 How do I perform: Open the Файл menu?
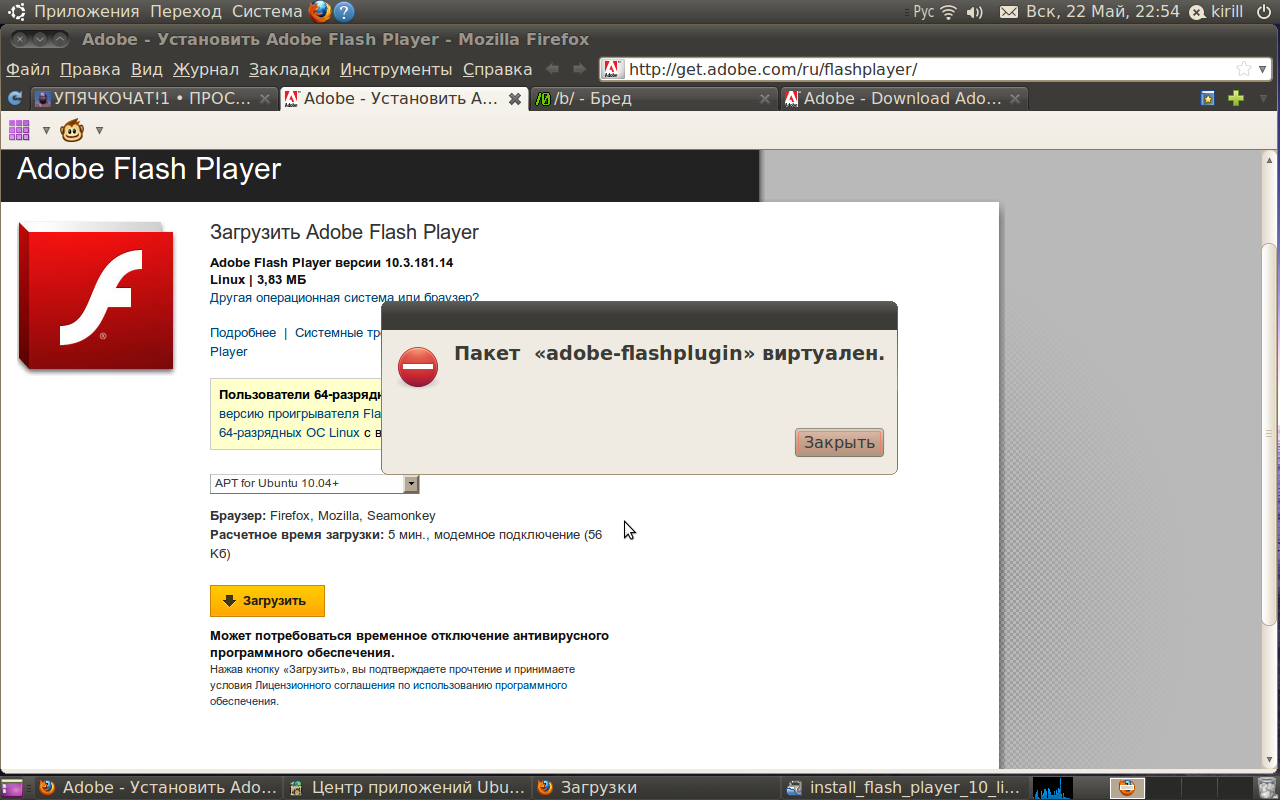(x=28, y=69)
